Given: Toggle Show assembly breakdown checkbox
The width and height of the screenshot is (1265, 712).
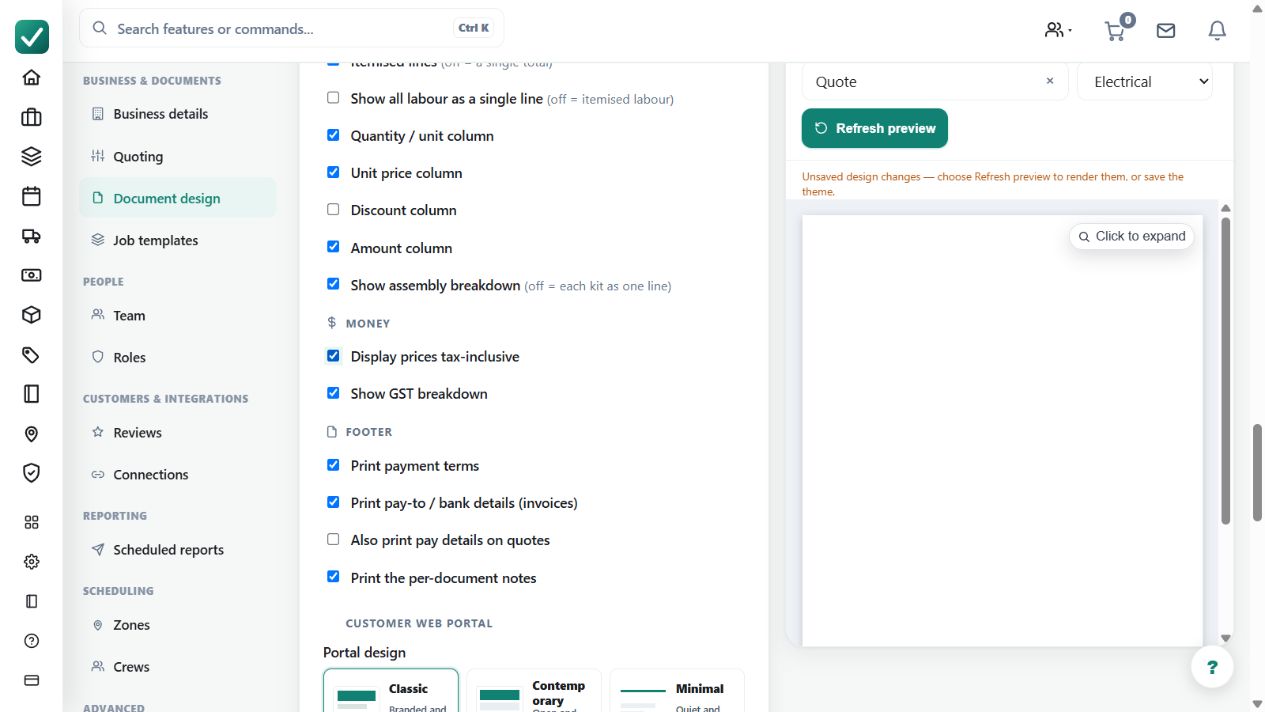Looking at the screenshot, I should point(333,284).
